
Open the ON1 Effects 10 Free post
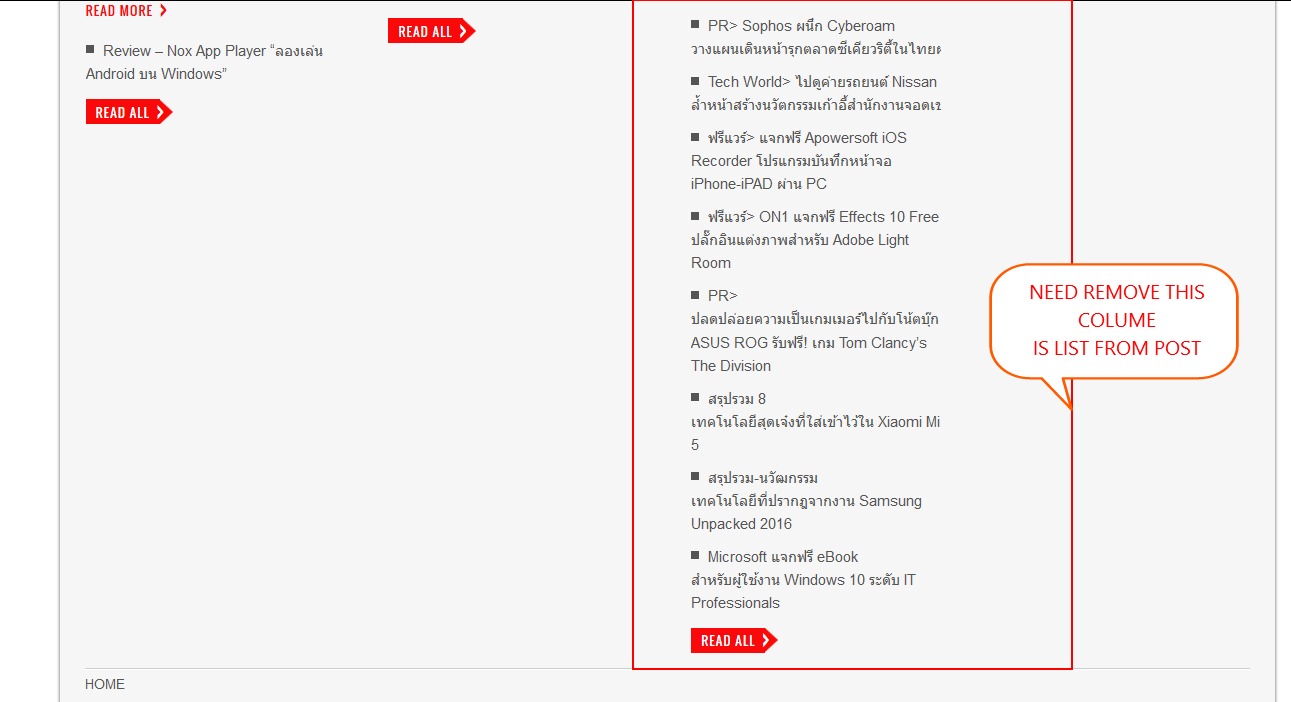click(814, 240)
